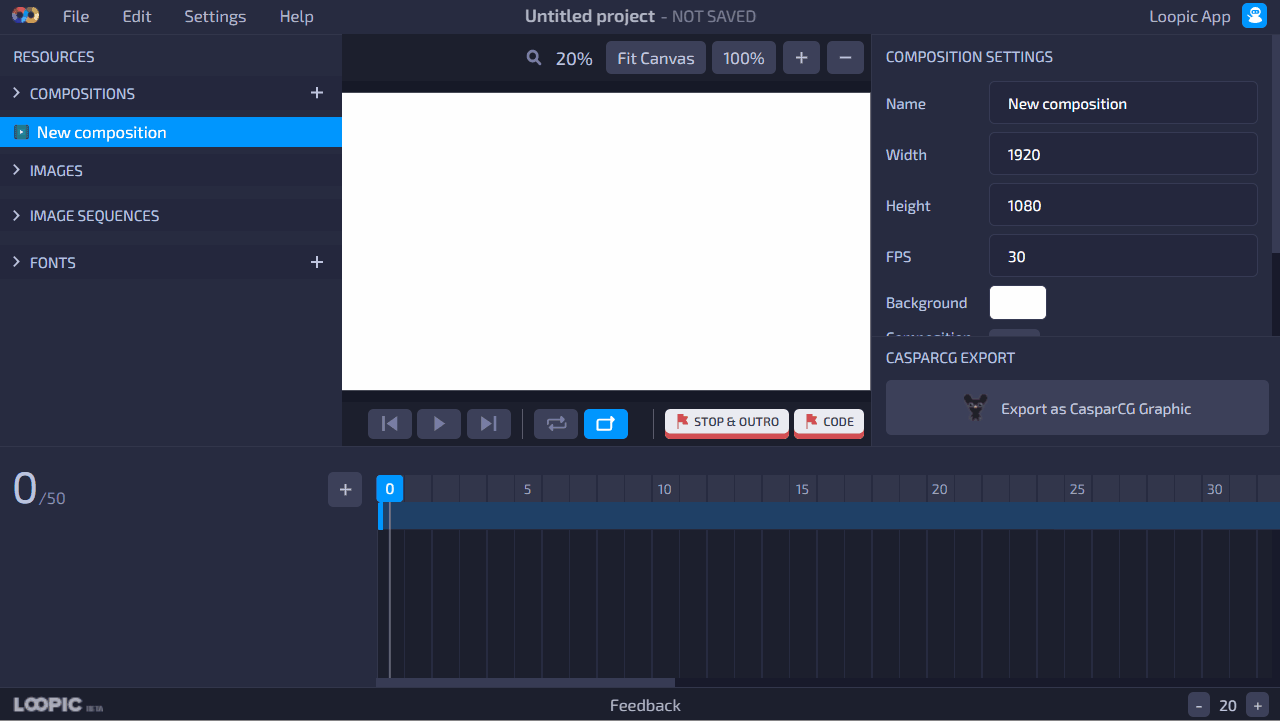
Task: Toggle the highlighted blue play-once button
Action: pyautogui.click(x=606, y=423)
